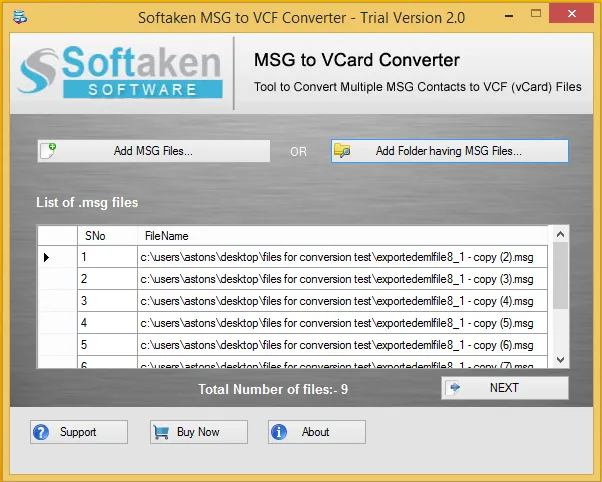
Task: Maximize the Softaken converter window
Action: click(x=536, y=14)
